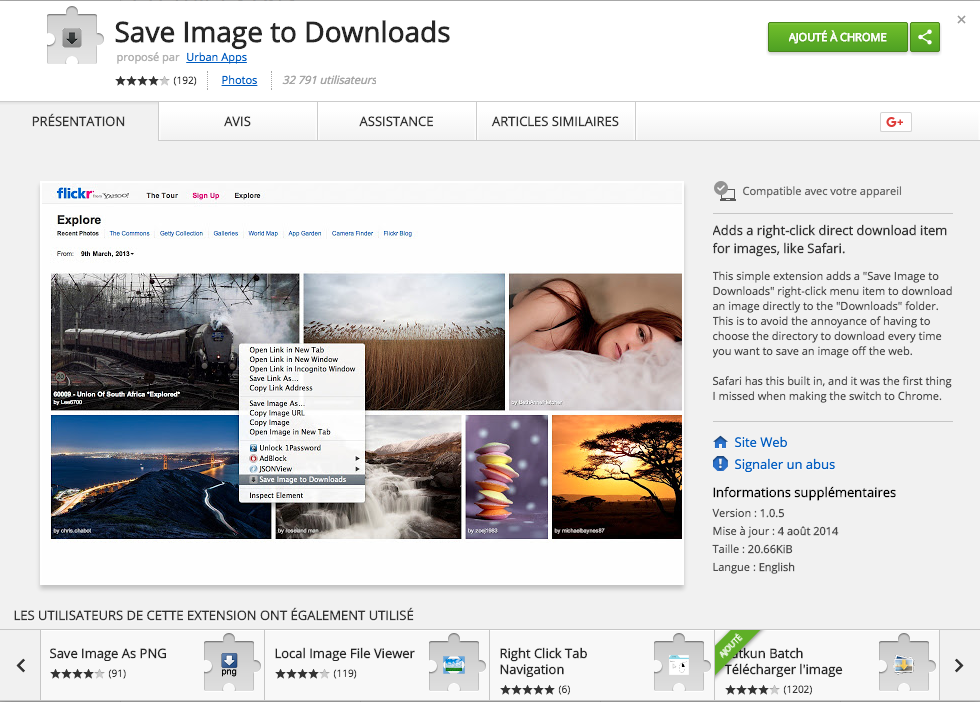980x702 pixels.
Task: Click the report abuse exclamation icon
Action: pyautogui.click(x=720, y=464)
